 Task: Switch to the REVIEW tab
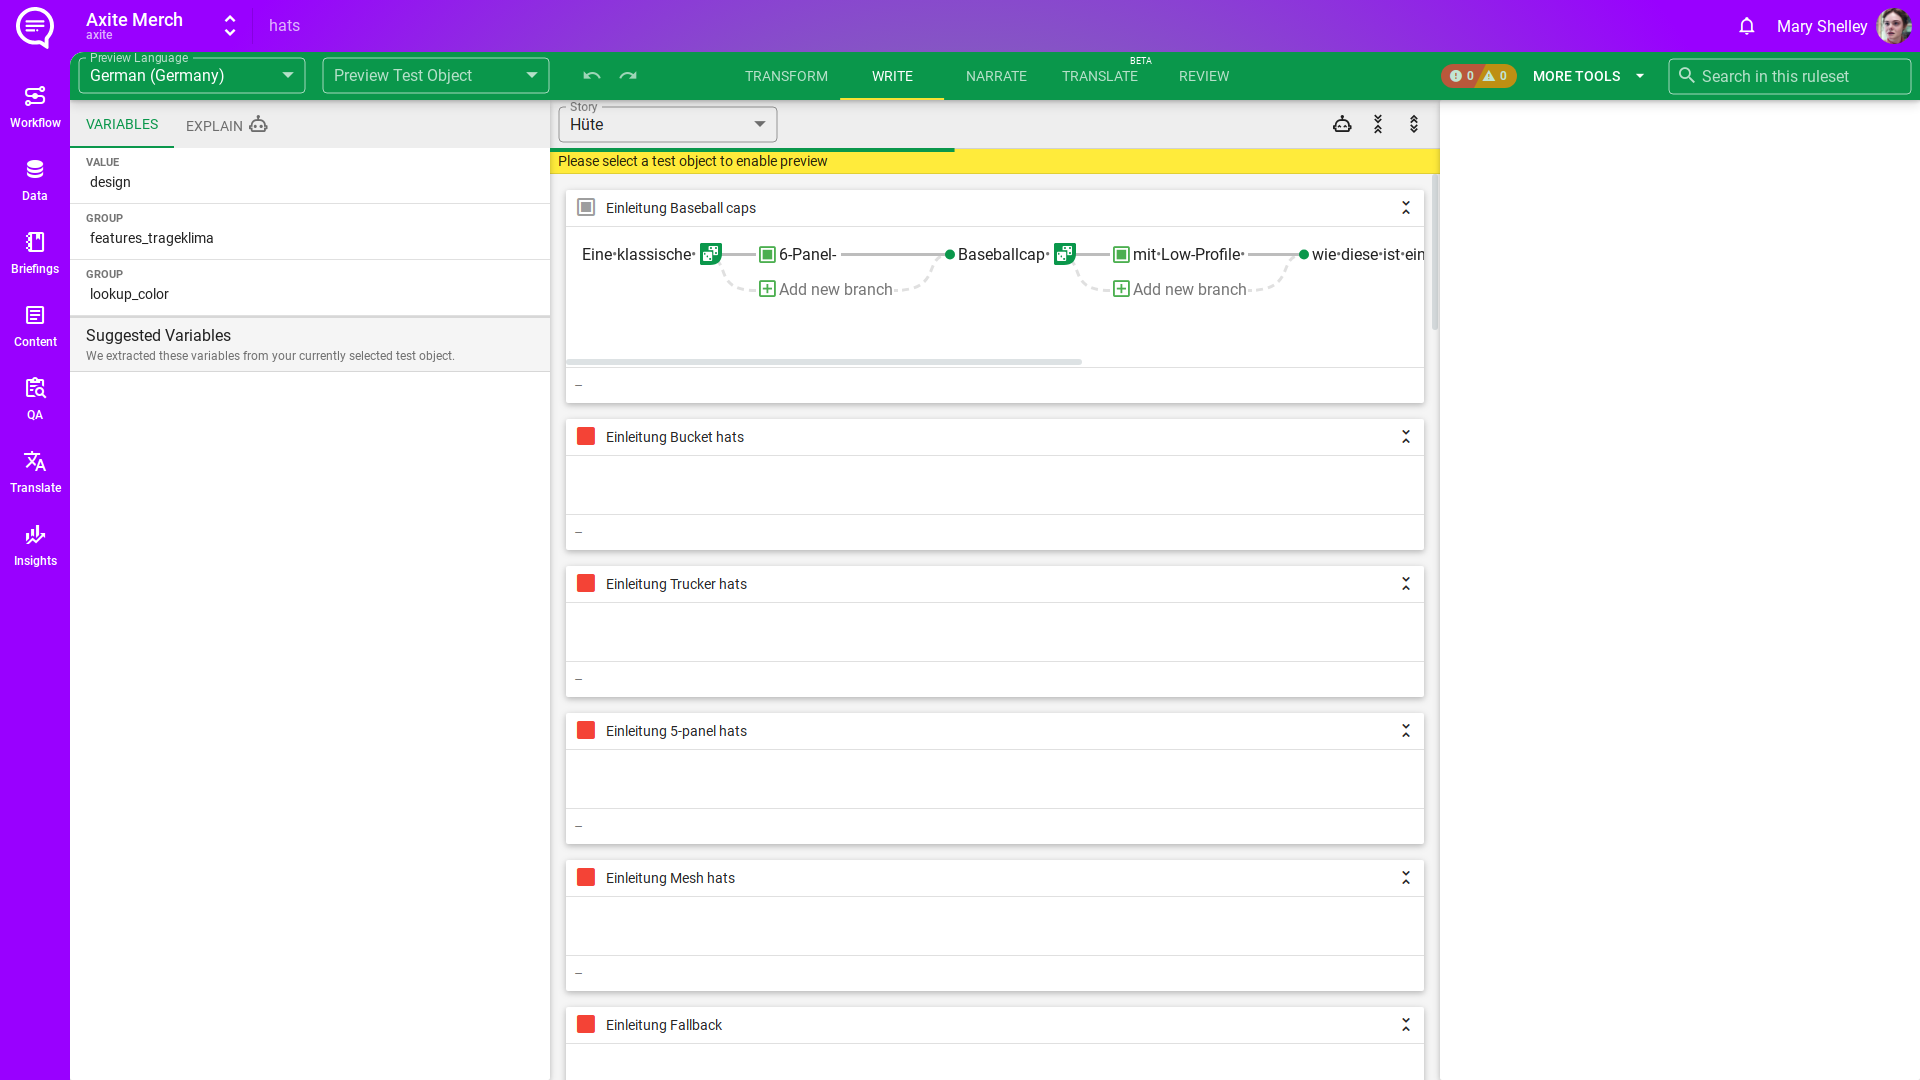click(x=1204, y=76)
